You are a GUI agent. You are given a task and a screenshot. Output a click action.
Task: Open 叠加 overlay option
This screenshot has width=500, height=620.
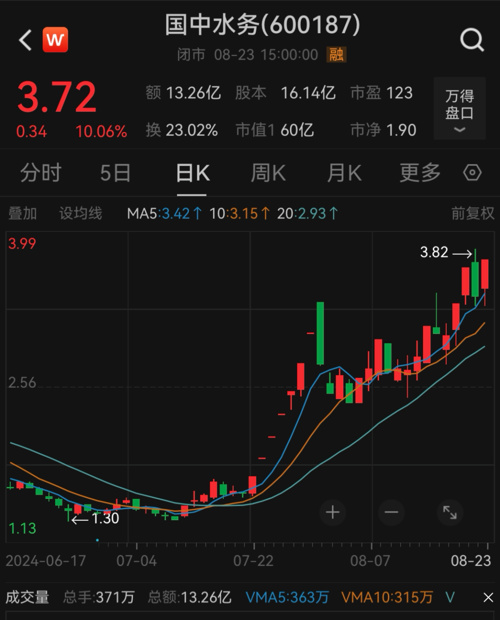point(23,214)
